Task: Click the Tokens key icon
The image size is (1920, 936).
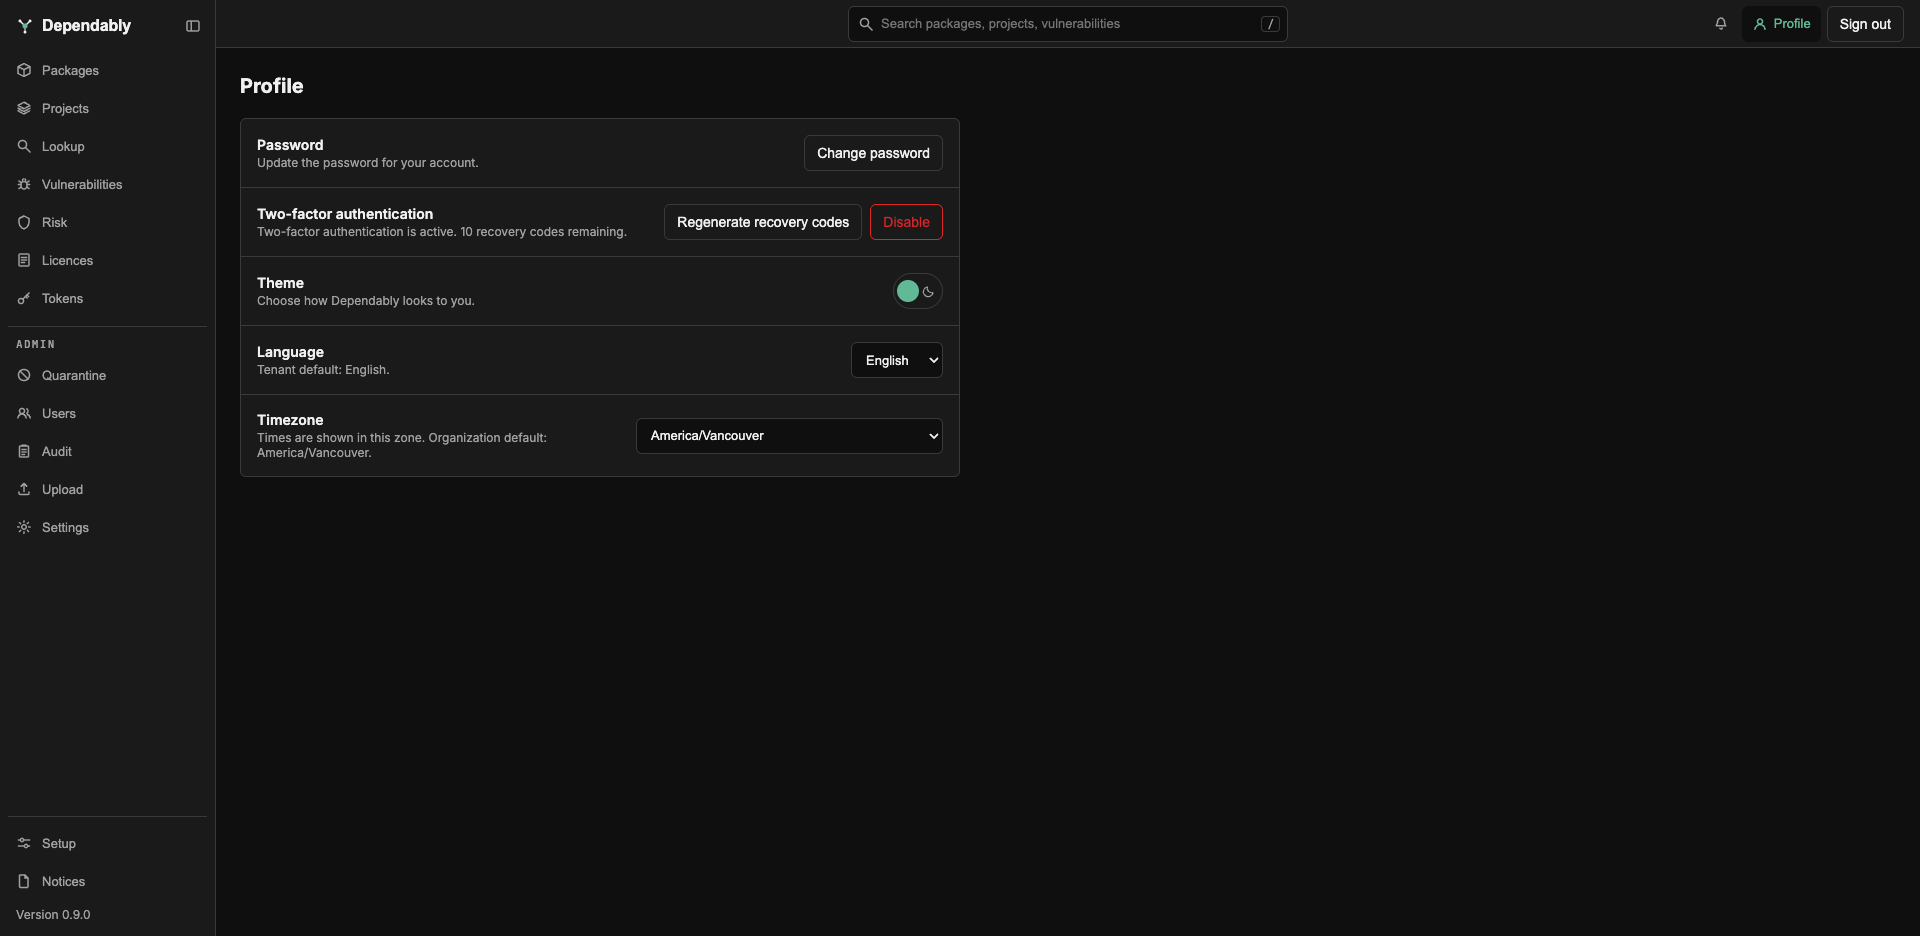Action: 24,298
